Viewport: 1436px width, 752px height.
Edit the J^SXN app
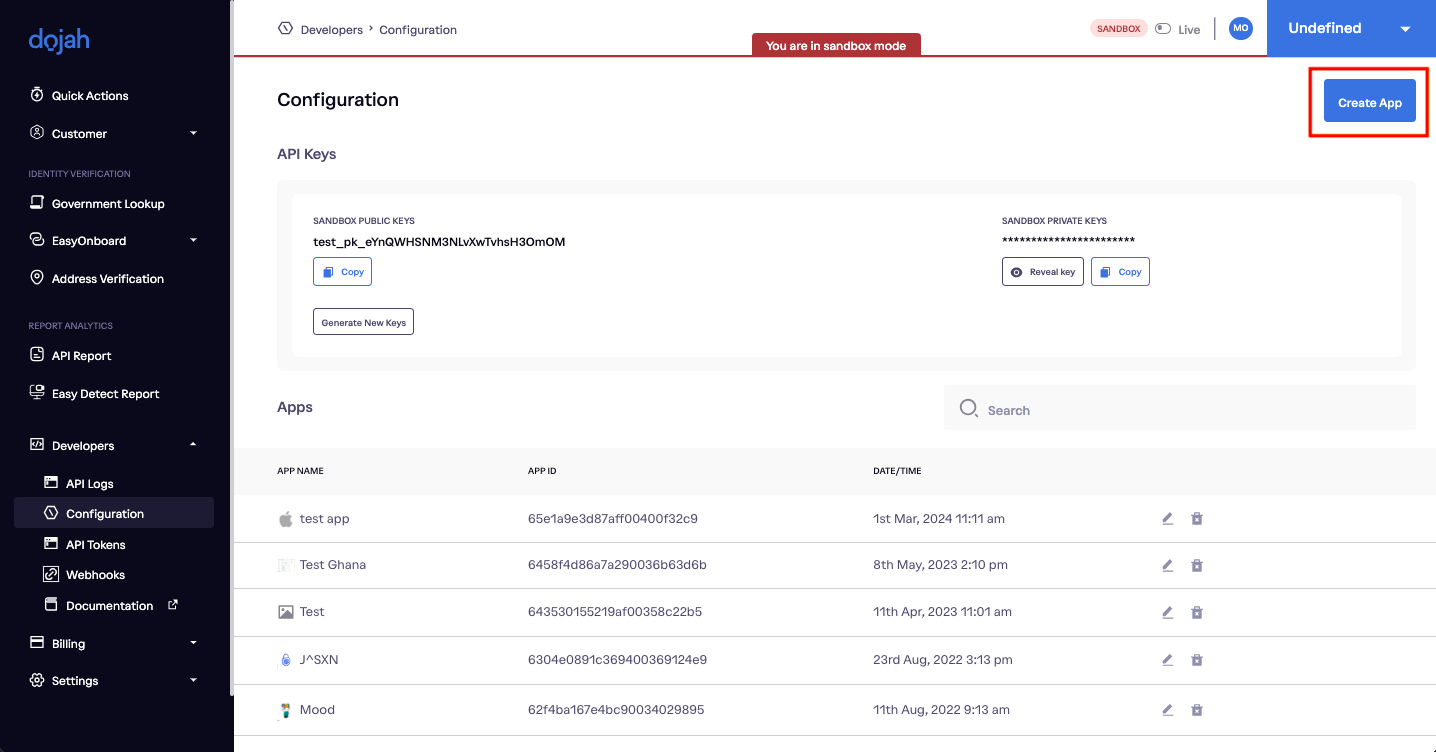pyautogui.click(x=1167, y=660)
